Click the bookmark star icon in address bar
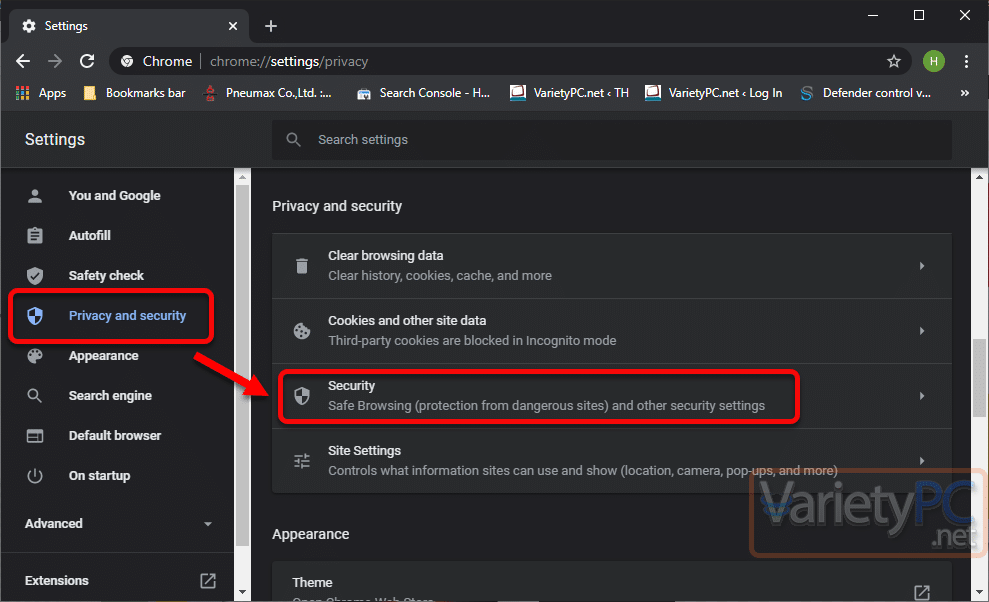This screenshot has width=989, height=602. (x=893, y=61)
